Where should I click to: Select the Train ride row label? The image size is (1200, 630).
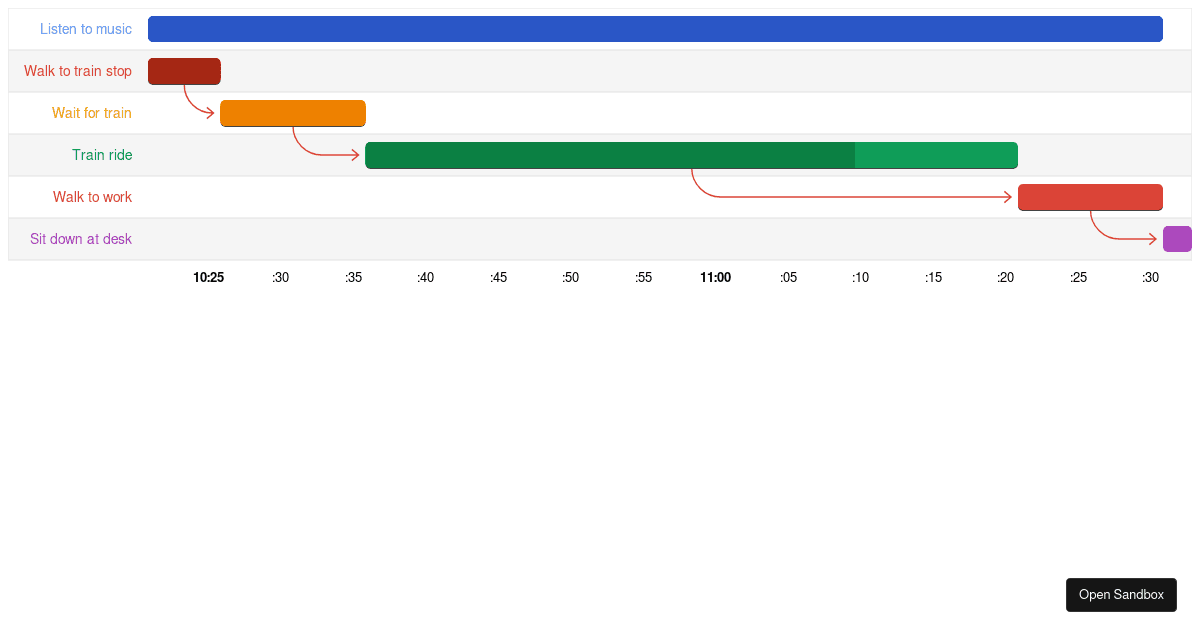[102, 155]
